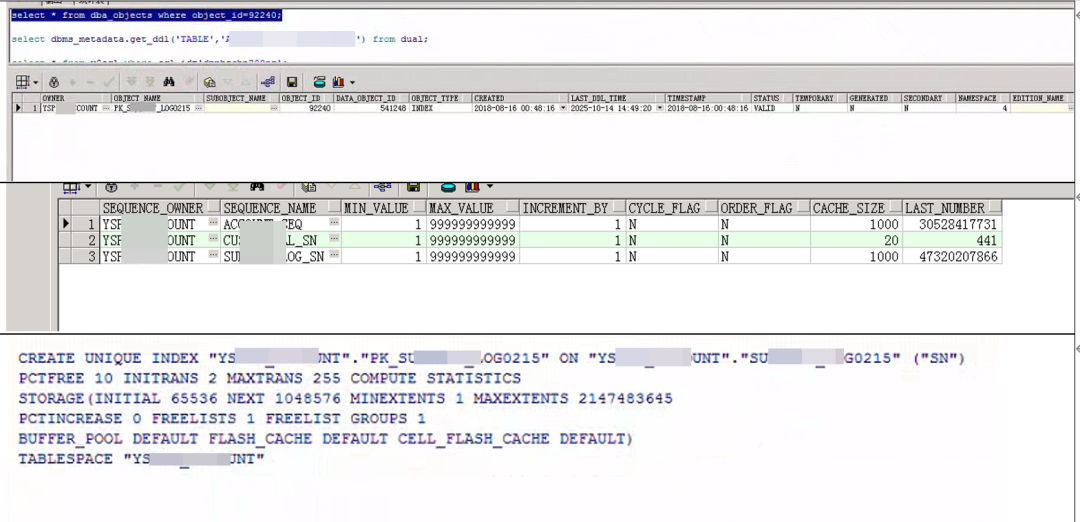Screen dimensions: 1080x522
Task: Select the STATUS cell showing VALID
Action: [x=771, y=109]
